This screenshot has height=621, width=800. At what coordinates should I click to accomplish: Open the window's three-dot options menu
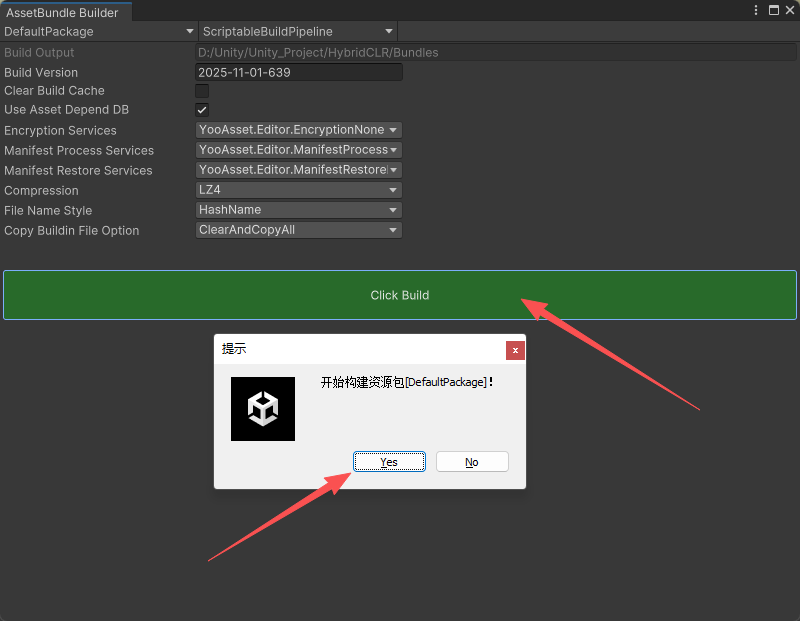[756, 10]
